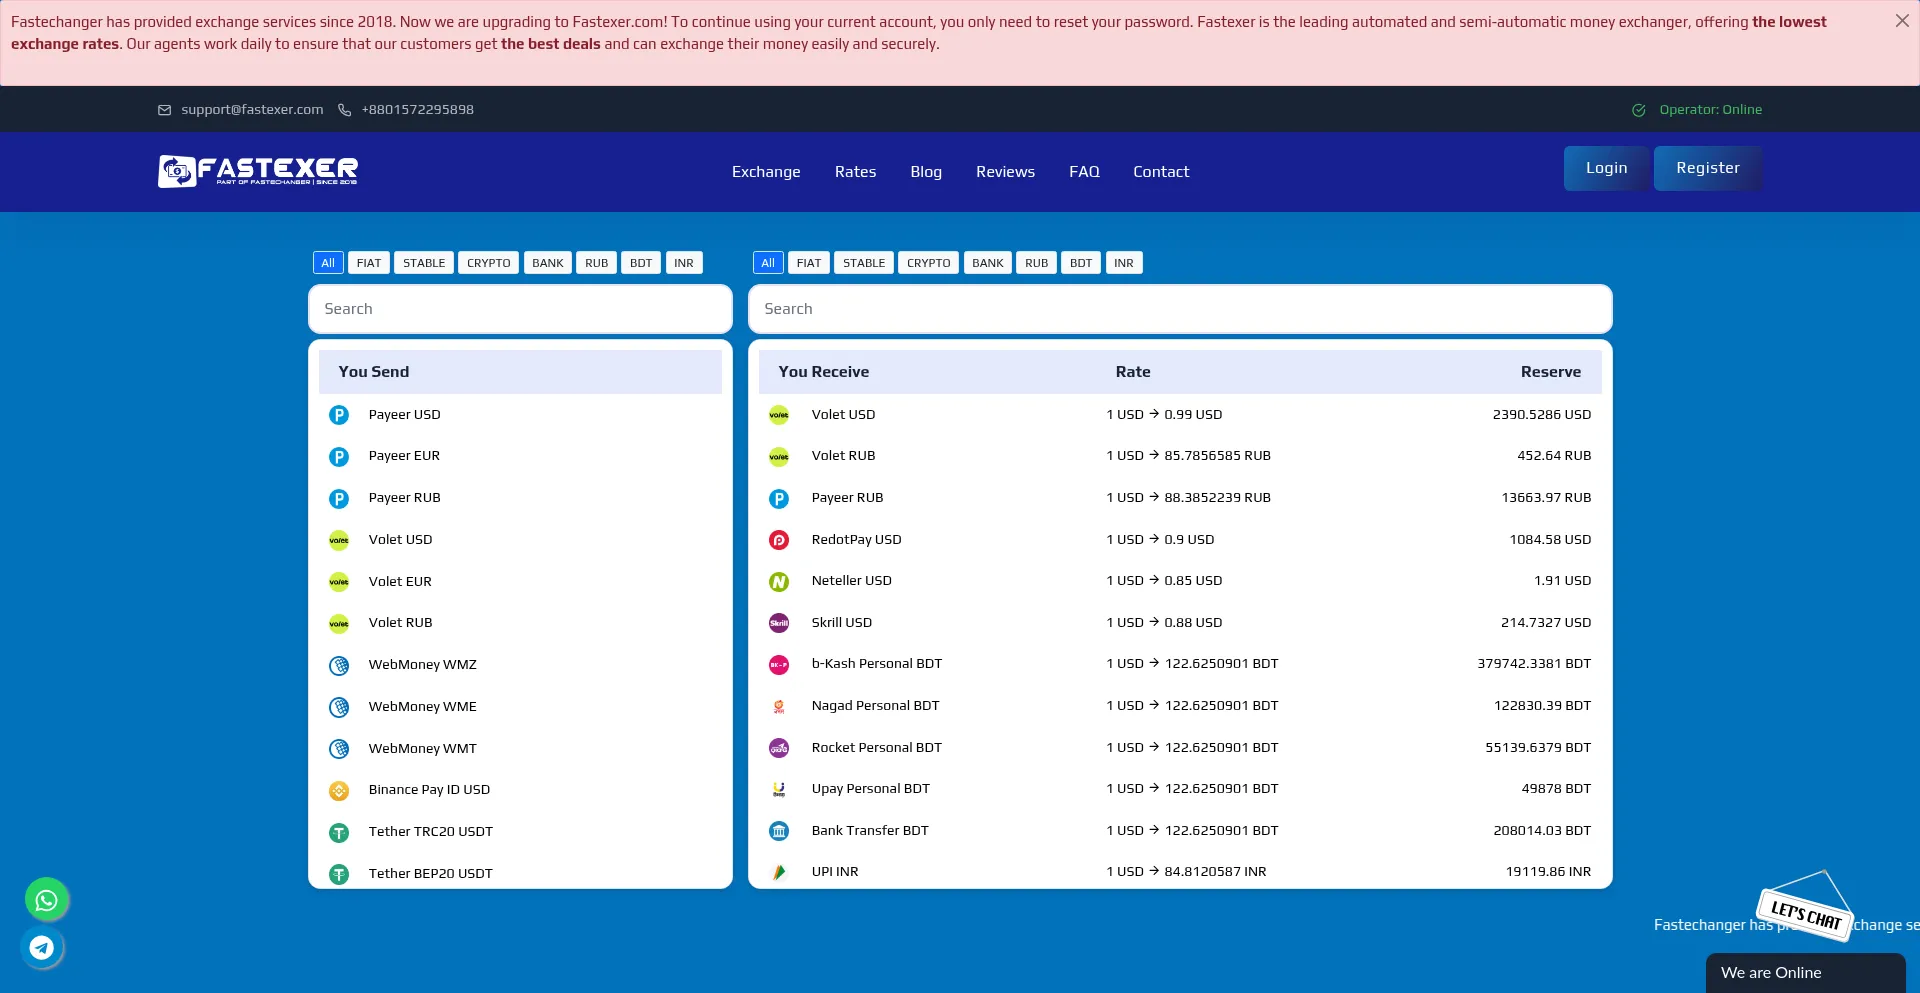Go to the Blog page
This screenshot has height=993, width=1920.
pyautogui.click(x=926, y=172)
